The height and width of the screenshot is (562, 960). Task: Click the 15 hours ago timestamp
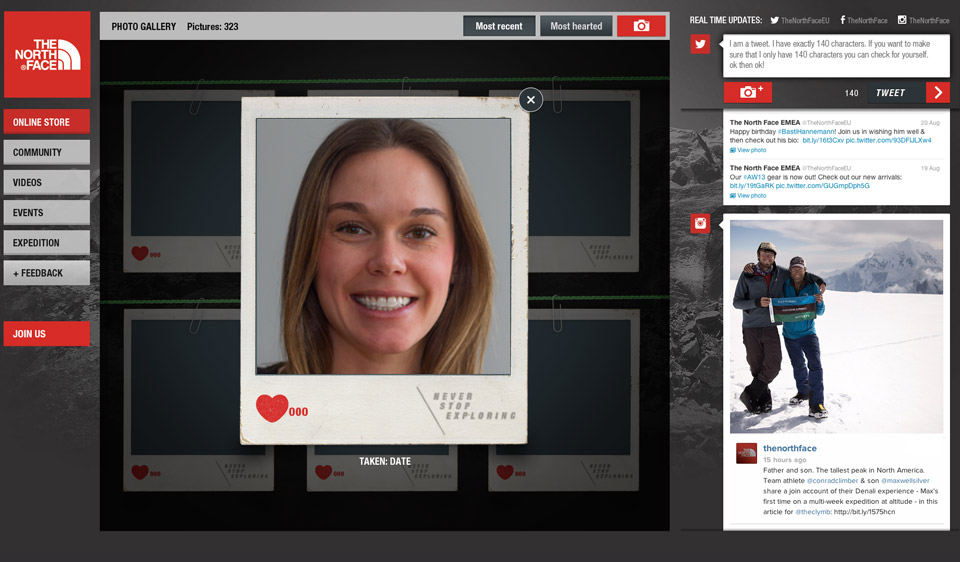point(784,460)
